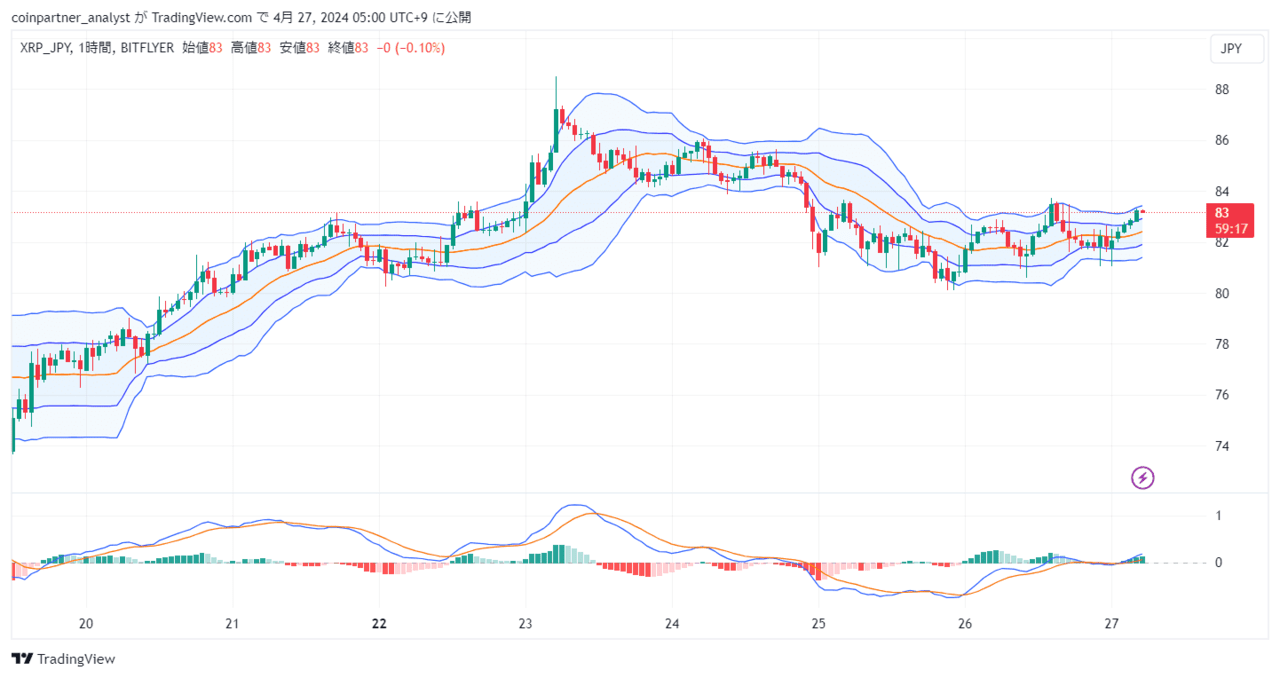
Task: Click date label 25 on time axis
Action: 818,624
